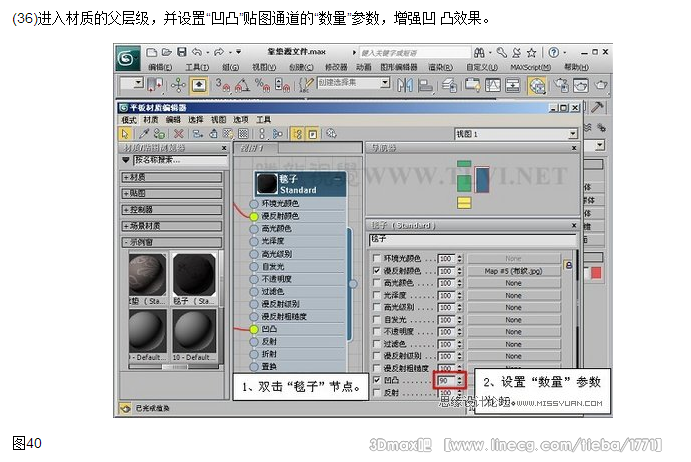Open the 视图 1 view dropdown
The height and width of the screenshot is (462, 691).
pos(516,132)
